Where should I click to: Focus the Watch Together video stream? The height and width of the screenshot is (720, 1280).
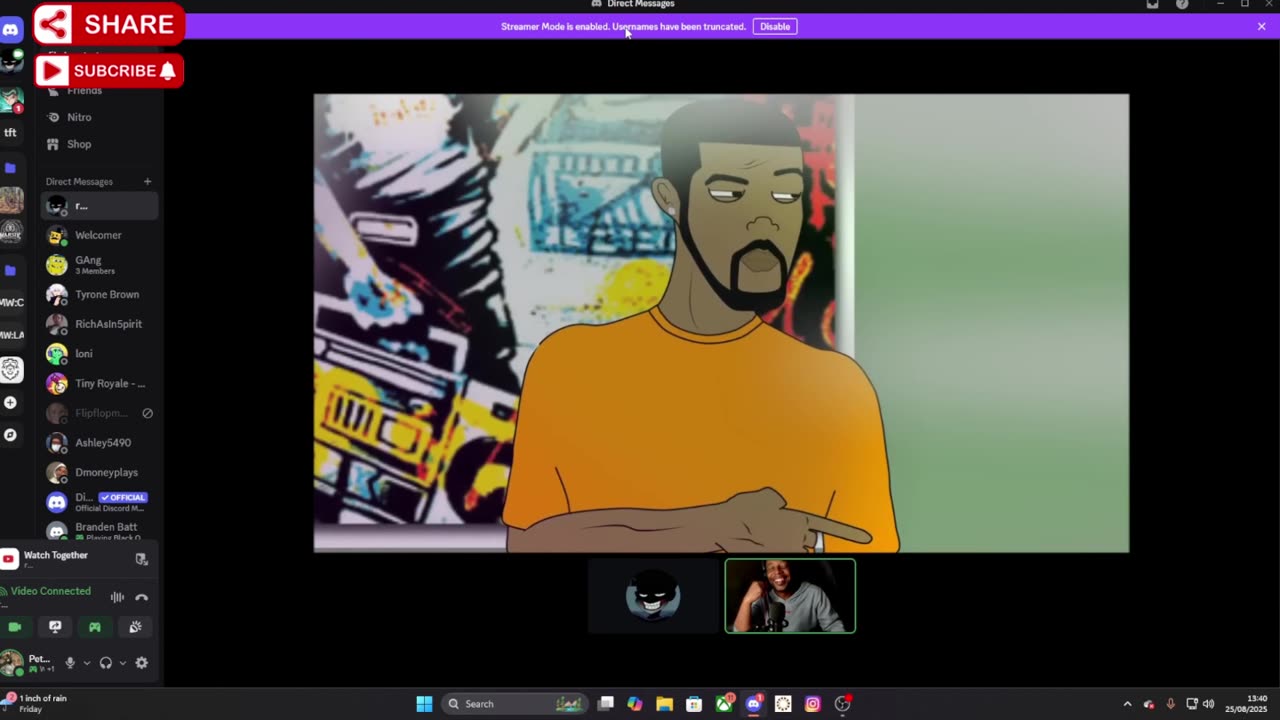tap(721, 323)
